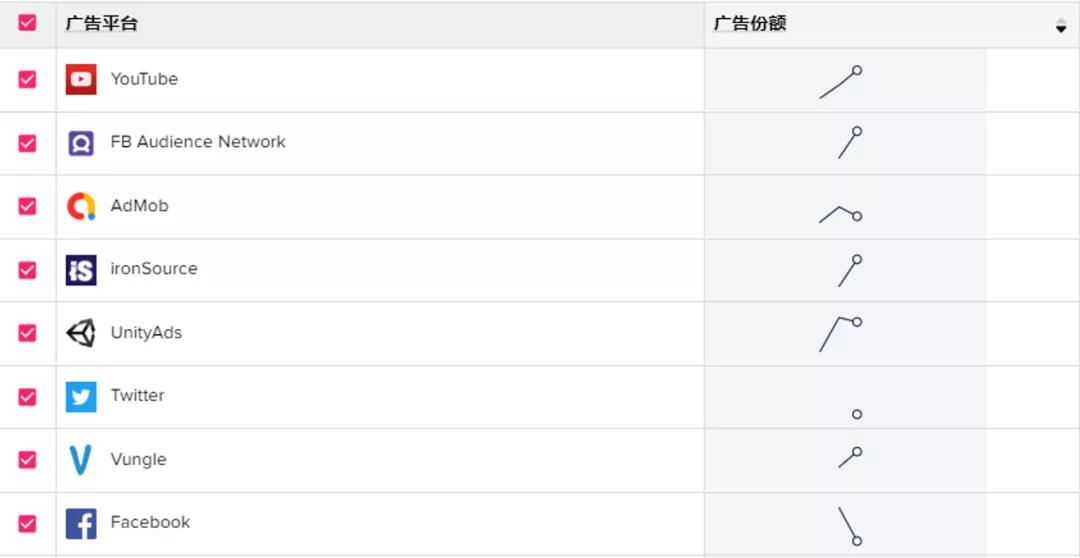Click the AdMob logo icon

pos(81,206)
